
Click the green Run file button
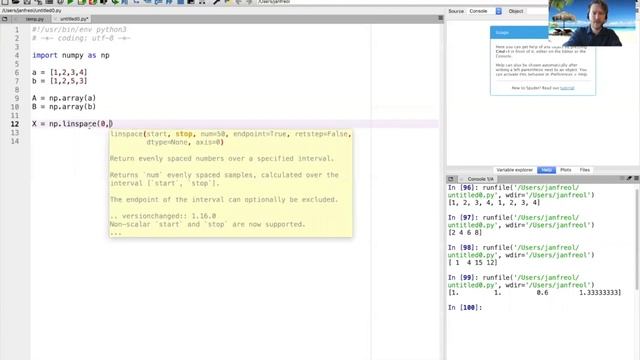[71, 2]
